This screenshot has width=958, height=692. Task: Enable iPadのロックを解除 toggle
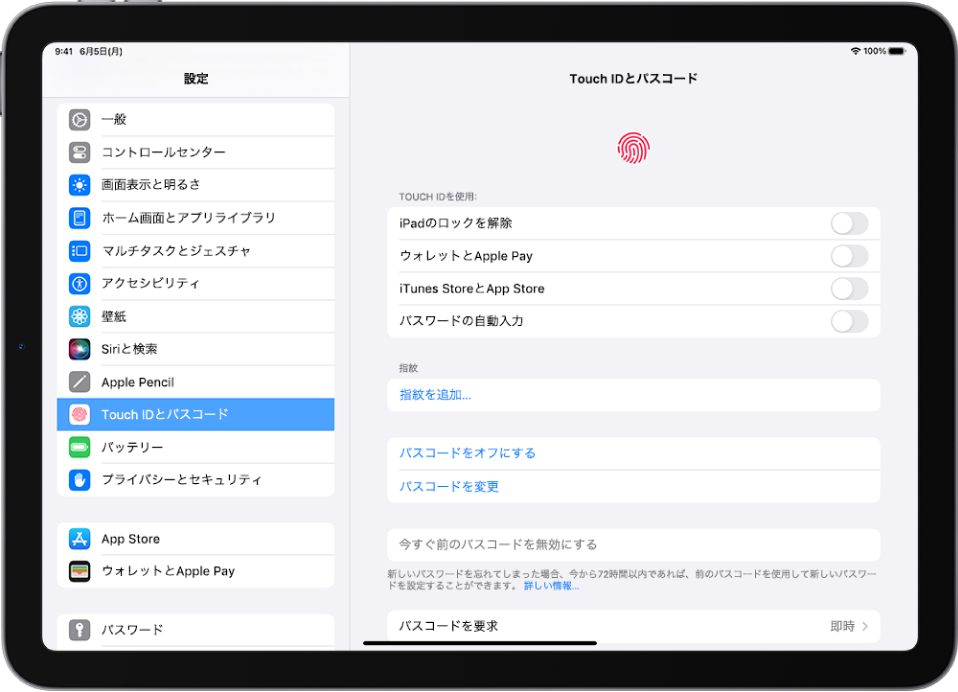[849, 222]
